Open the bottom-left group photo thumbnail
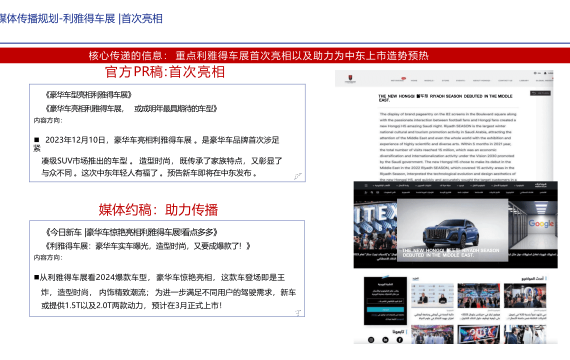Viewport: 570px width, 360px height. 432,335
